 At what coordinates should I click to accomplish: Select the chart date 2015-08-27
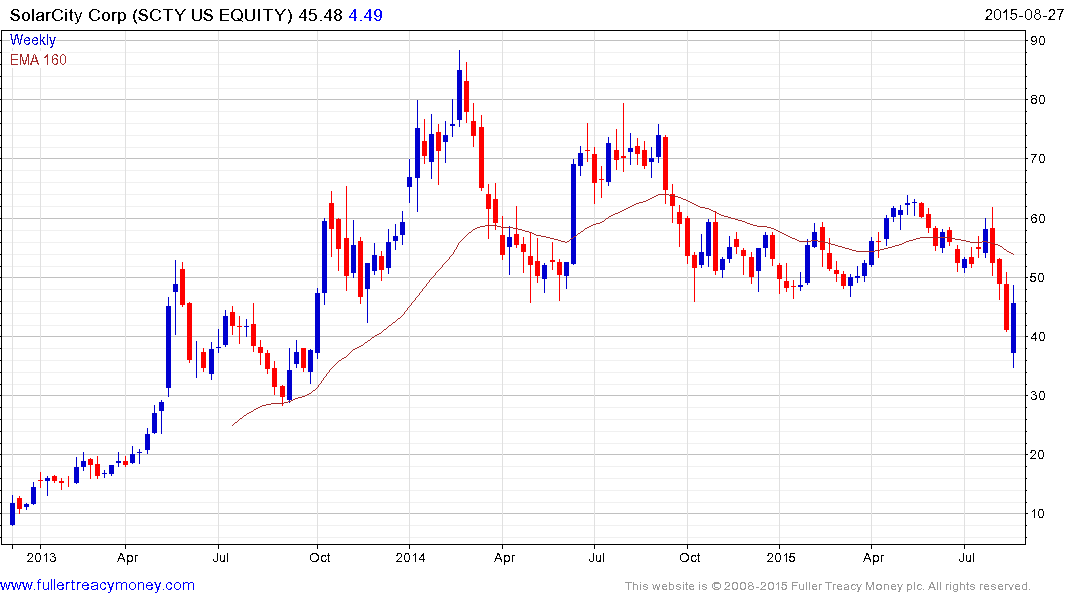tap(1024, 15)
